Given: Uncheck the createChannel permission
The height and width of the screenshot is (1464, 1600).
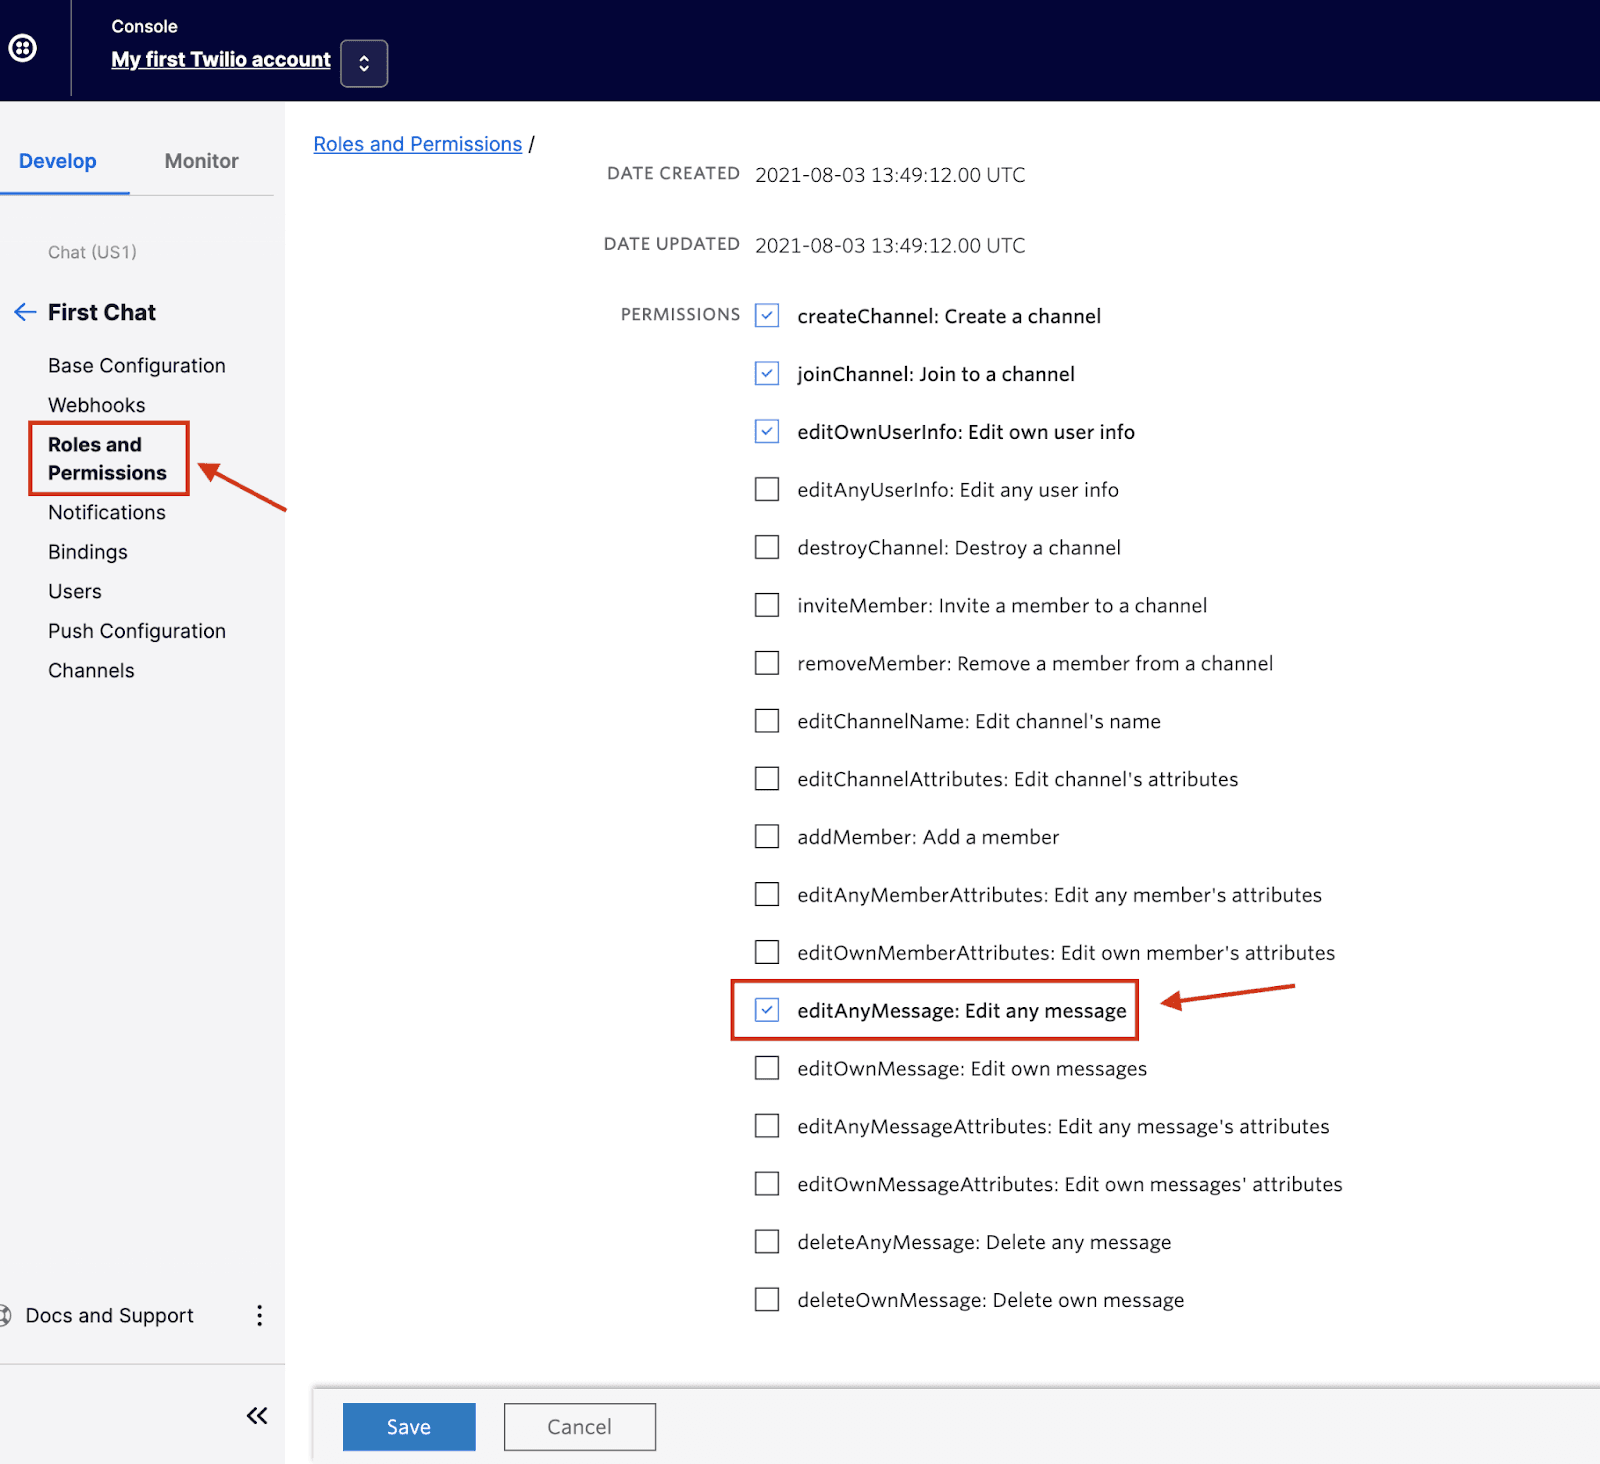Looking at the screenshot, I should point(766,315).
